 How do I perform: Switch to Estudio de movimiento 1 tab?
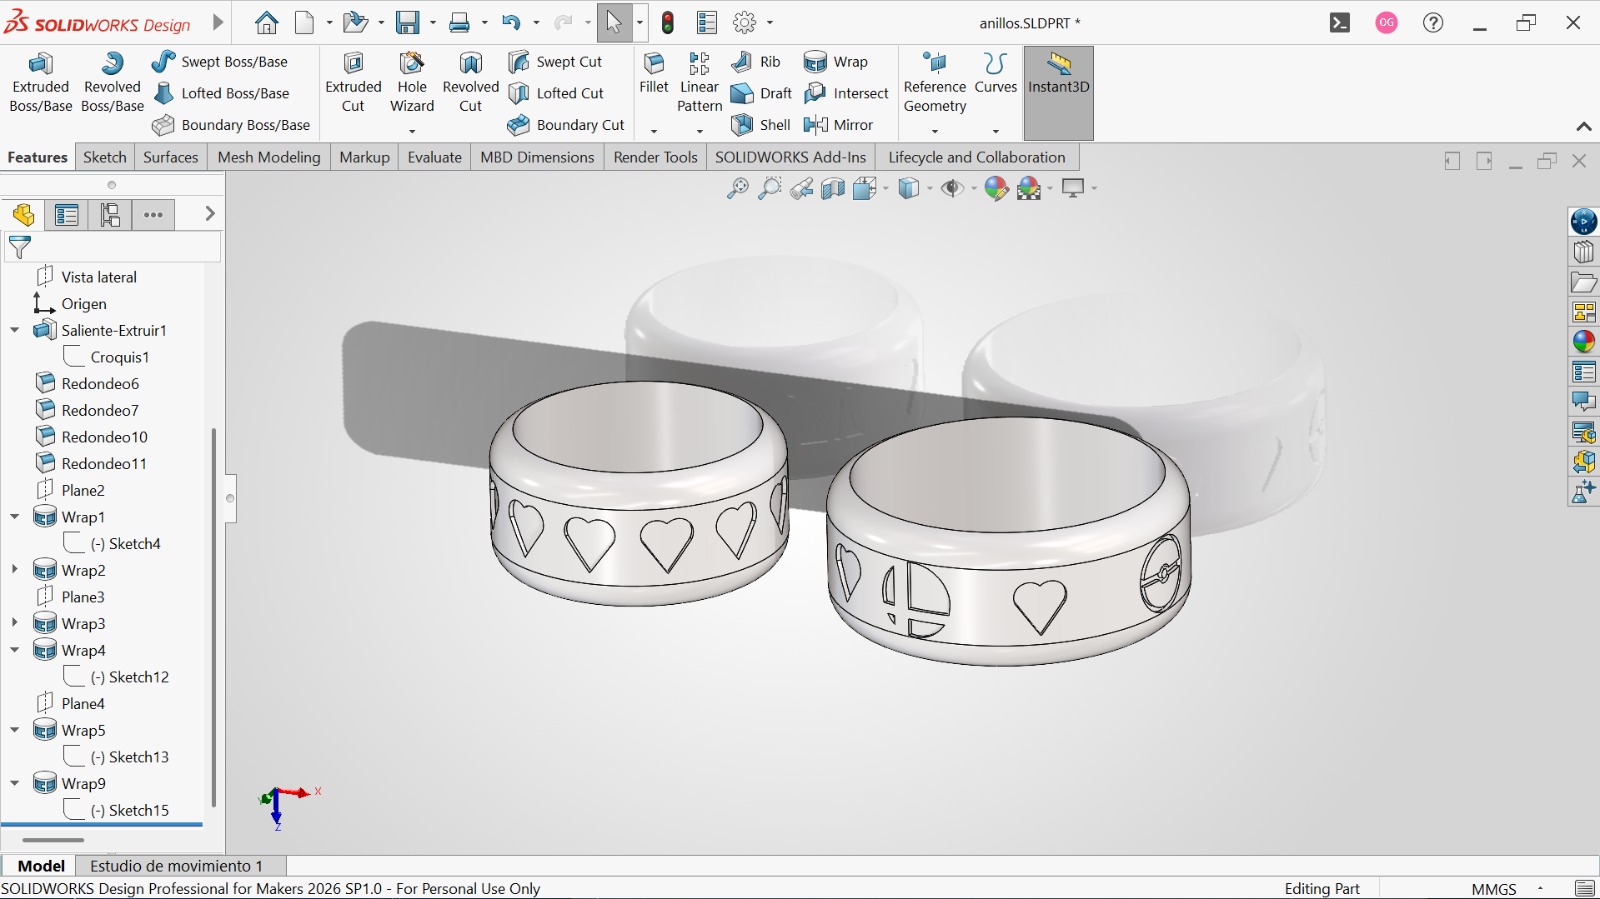tap(177, 866)
